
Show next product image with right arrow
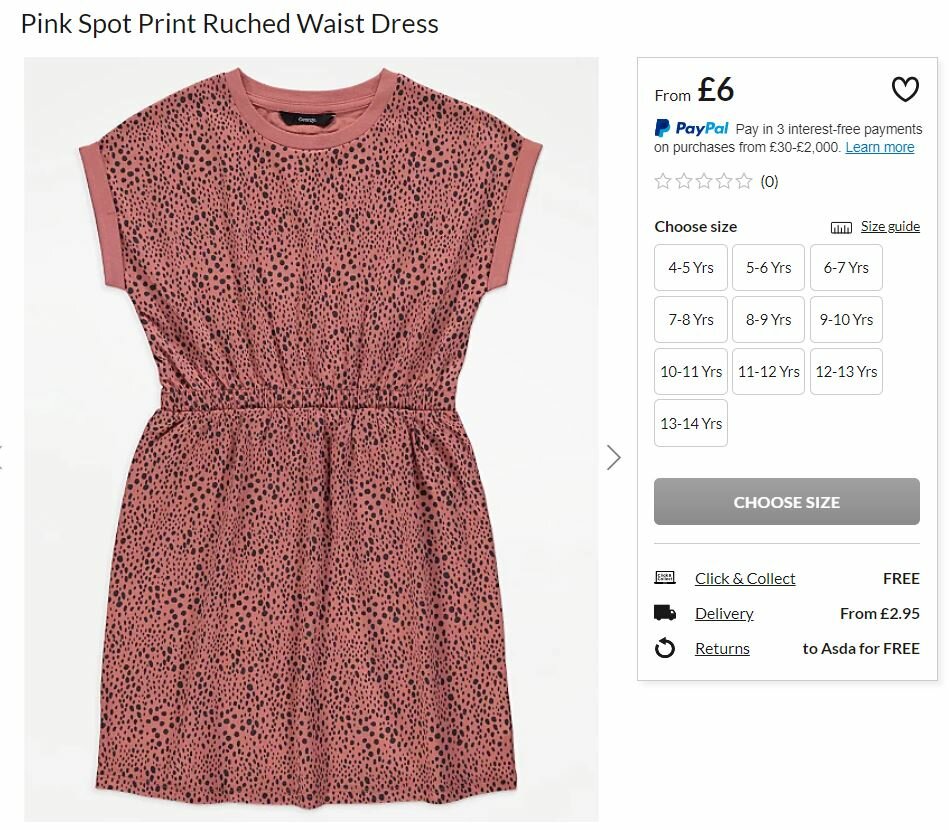point(613,457)
